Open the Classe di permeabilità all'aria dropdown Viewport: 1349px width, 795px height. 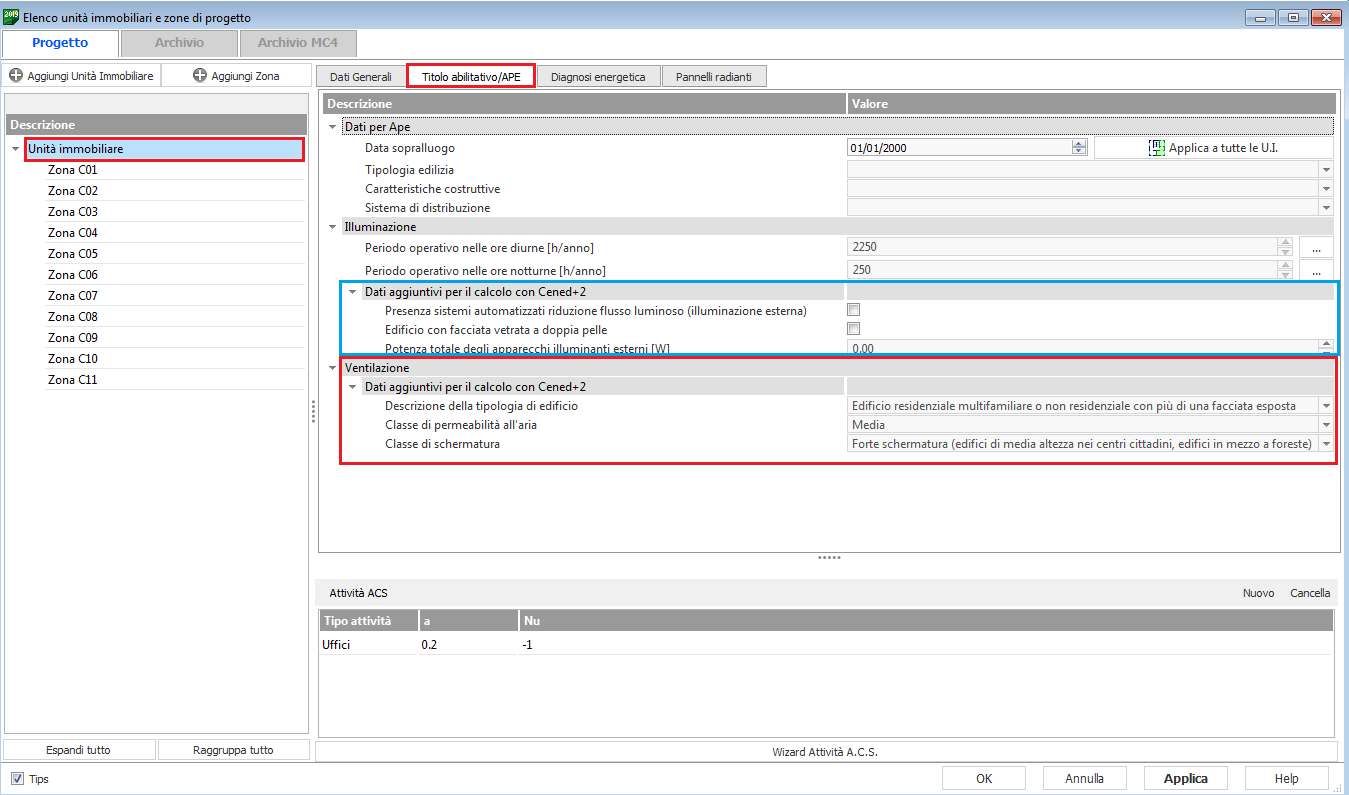click(1326, 425)
